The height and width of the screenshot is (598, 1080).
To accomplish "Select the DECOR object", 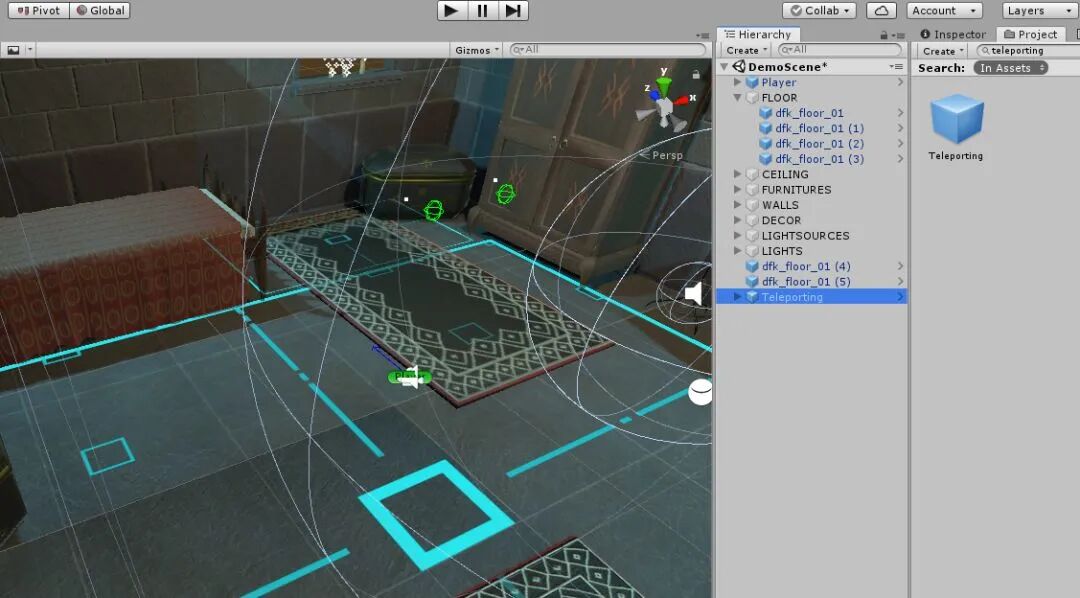I will 781,220.
